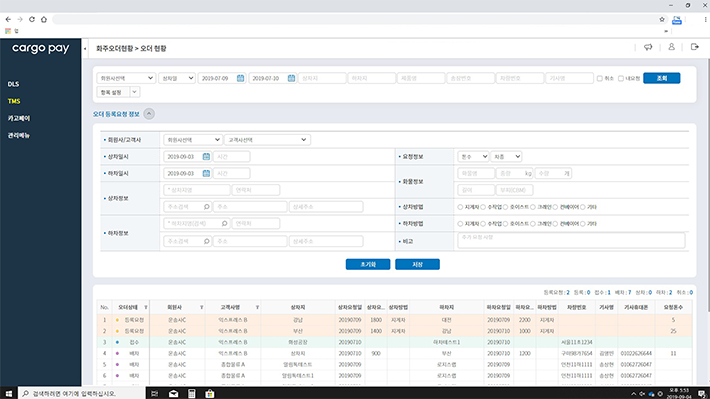Check the 취소 checkbox
The image size is (710, 399).
(600, 78)
